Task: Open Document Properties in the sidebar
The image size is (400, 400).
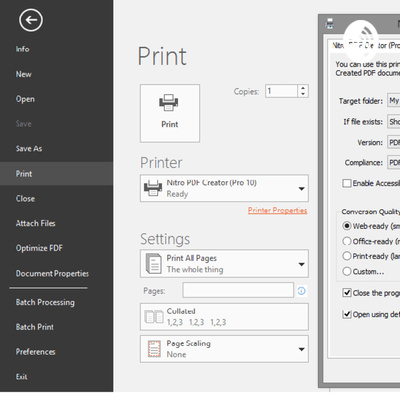Action: pyautogui.click(x=52, y=273)
